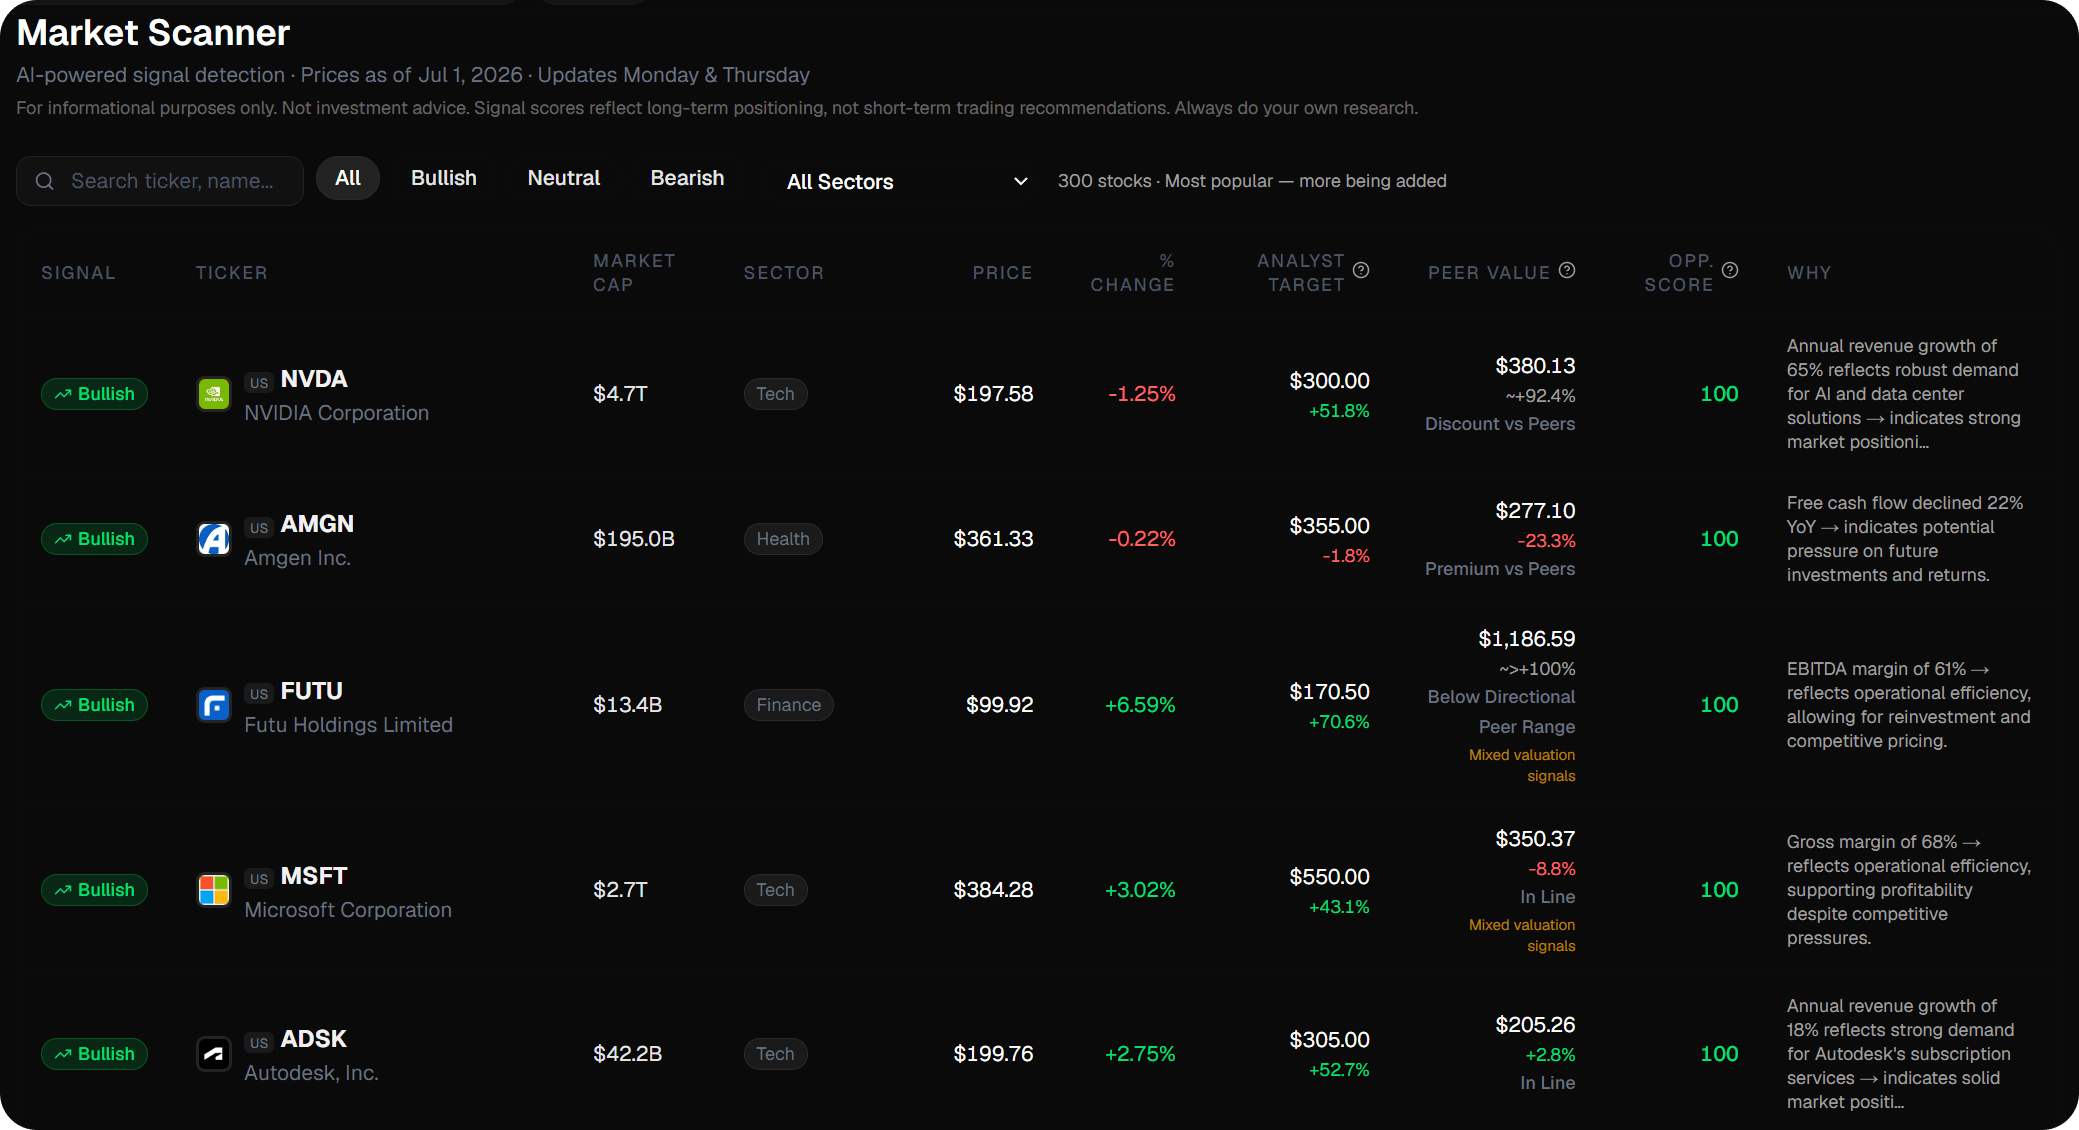Click the Microsoft Corporation company name
This screenshot has width=2079, height=1130.
point(348,910)
